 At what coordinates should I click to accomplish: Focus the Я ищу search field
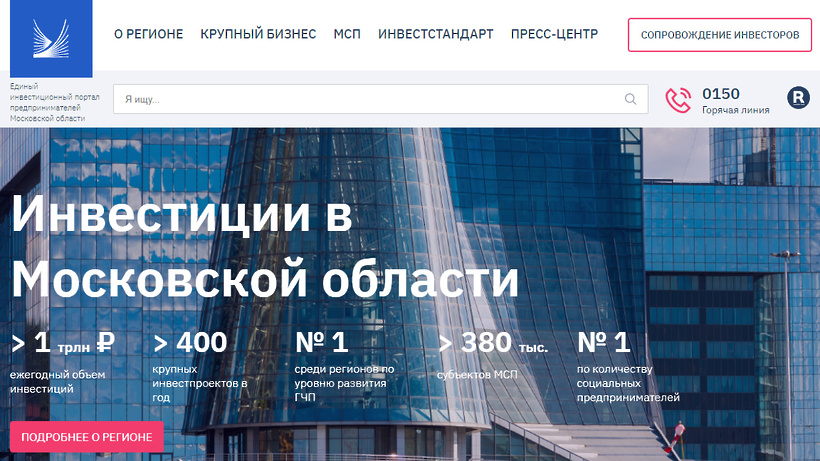pos(370,99)
